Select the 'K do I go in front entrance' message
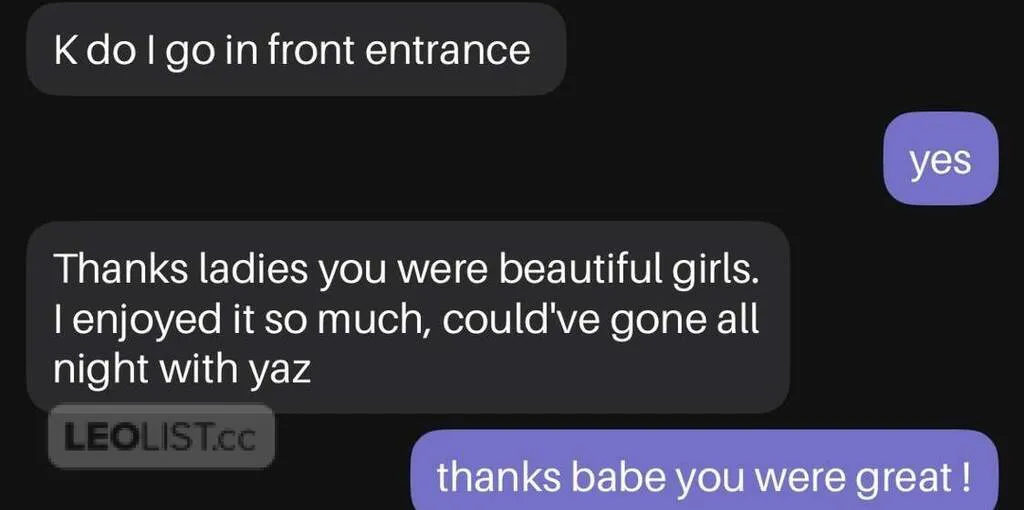 tap(296, 49)
